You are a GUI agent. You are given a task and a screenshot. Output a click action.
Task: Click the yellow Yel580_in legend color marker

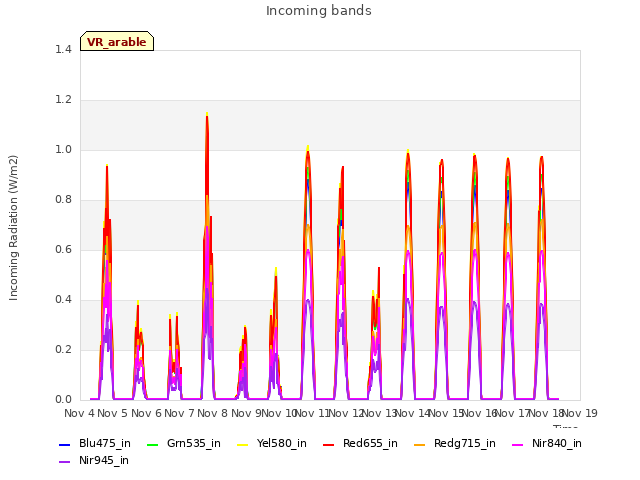242,444
